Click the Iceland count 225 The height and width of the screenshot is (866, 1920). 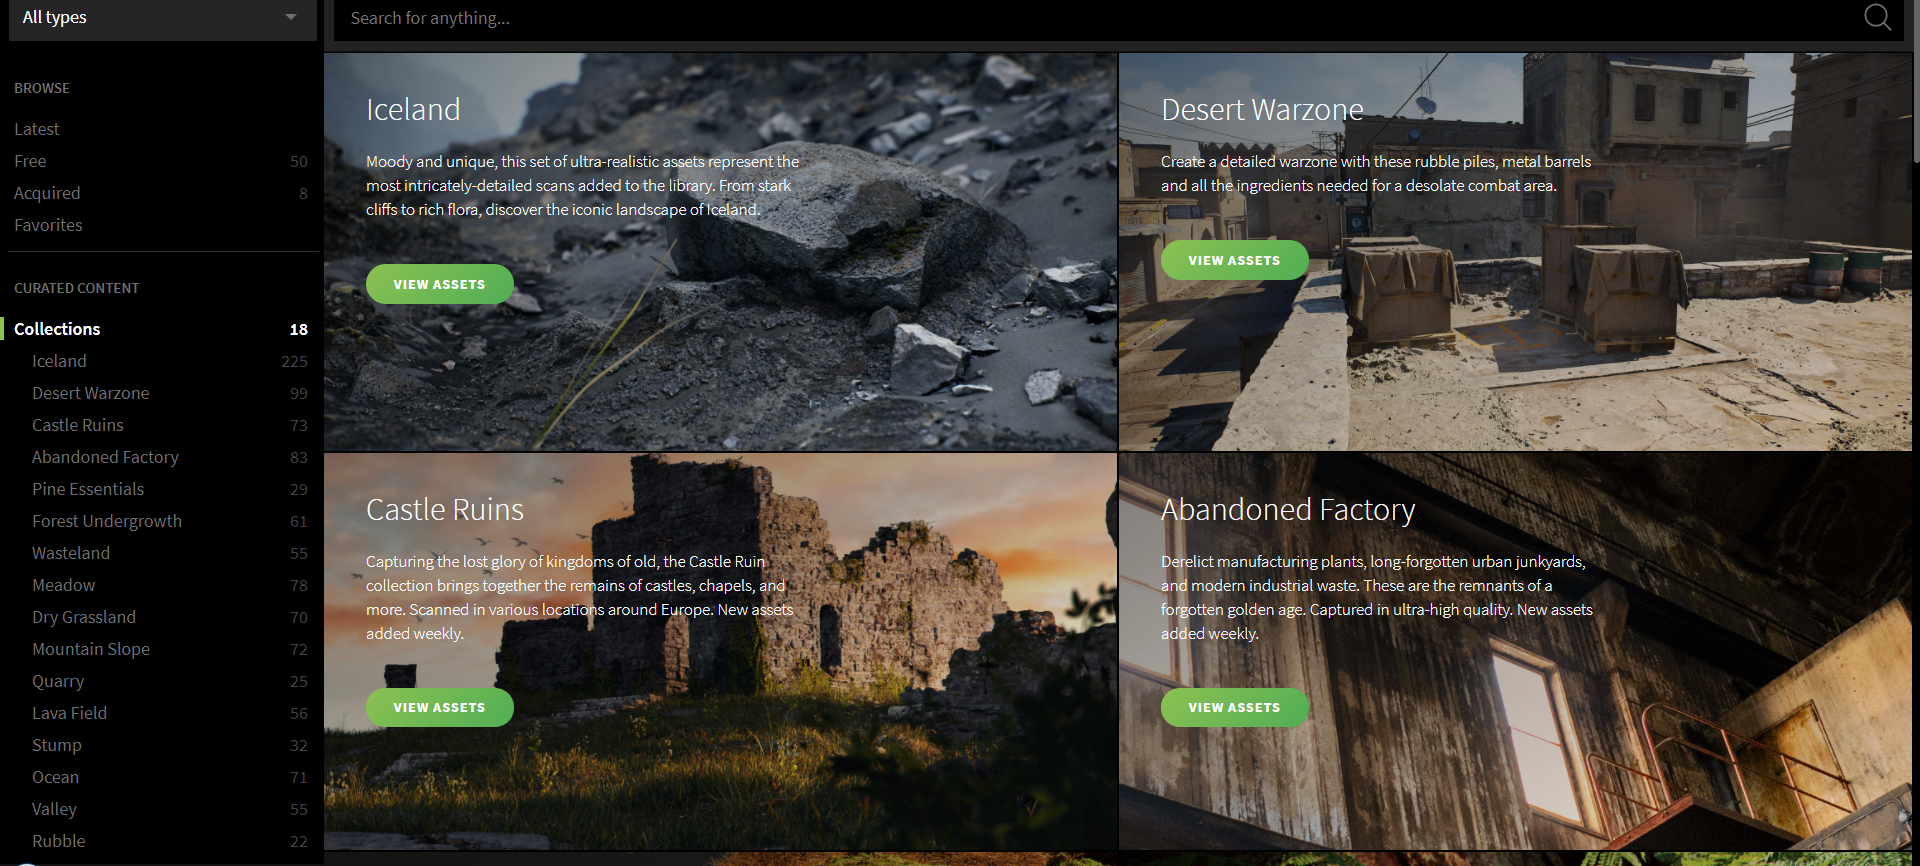pos(294,361)
